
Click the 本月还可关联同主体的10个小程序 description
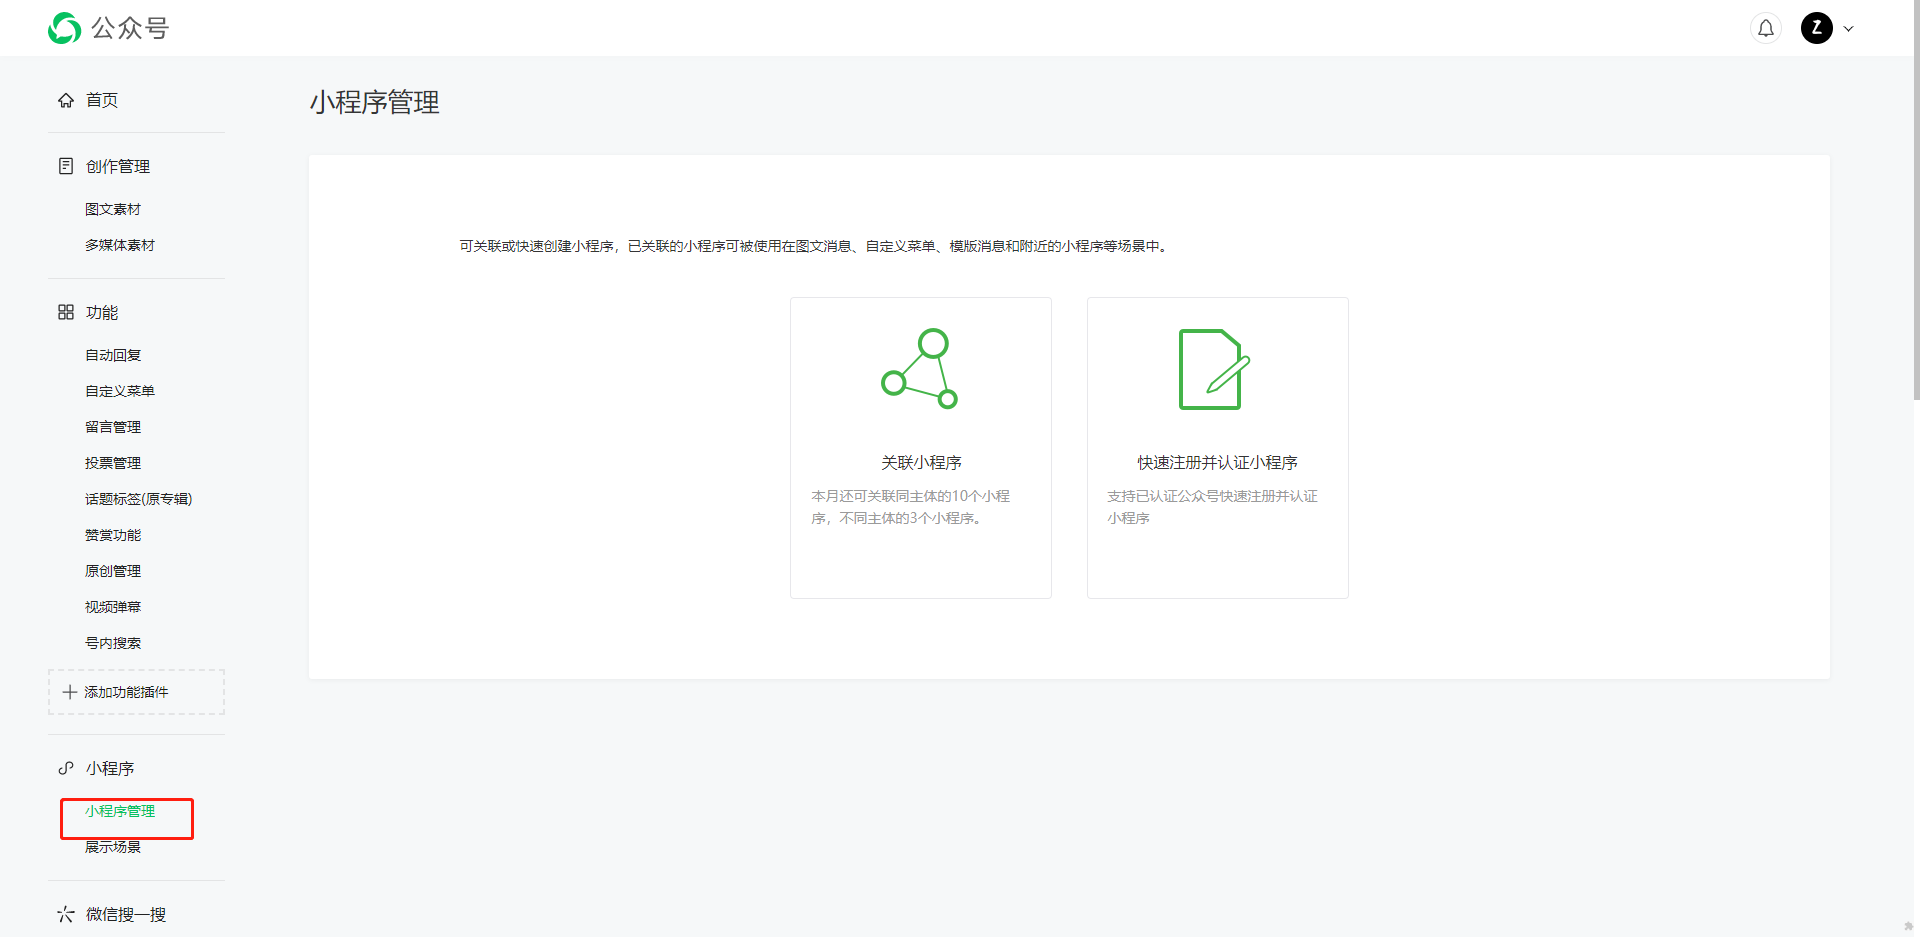tap(911, 507)
